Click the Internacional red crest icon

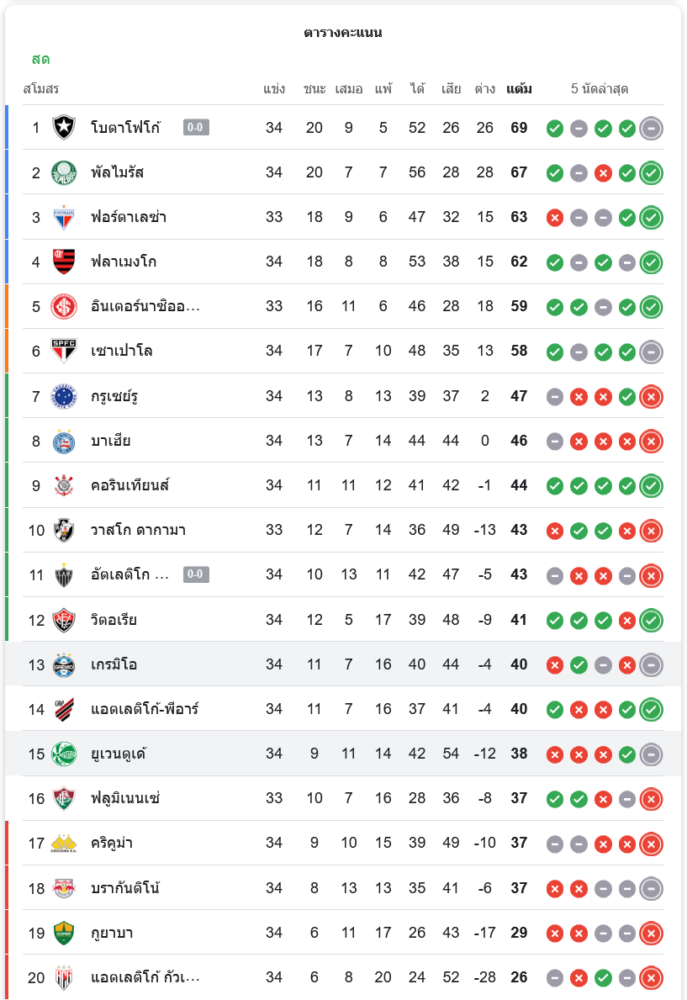(64, 307)
